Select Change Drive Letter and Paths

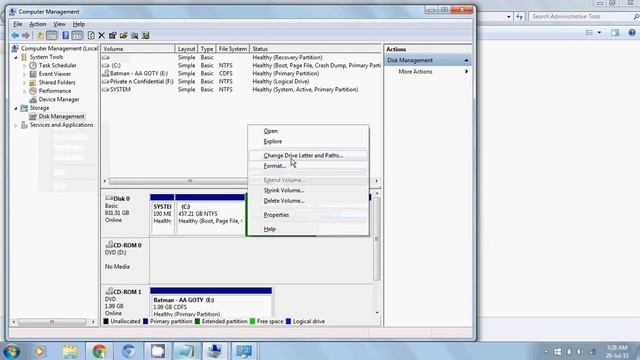(x=308, y=156)
